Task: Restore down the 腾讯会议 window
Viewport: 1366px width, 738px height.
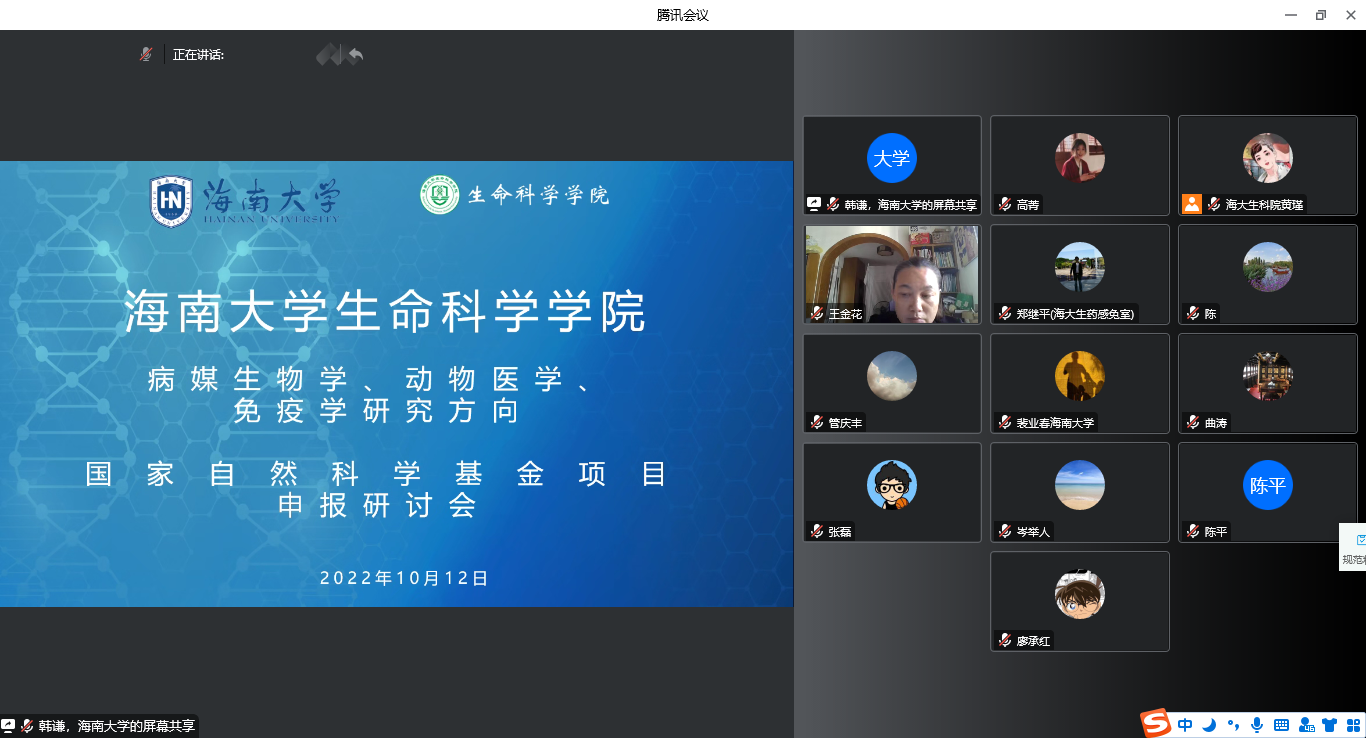Action: [x=1320, y=15]
